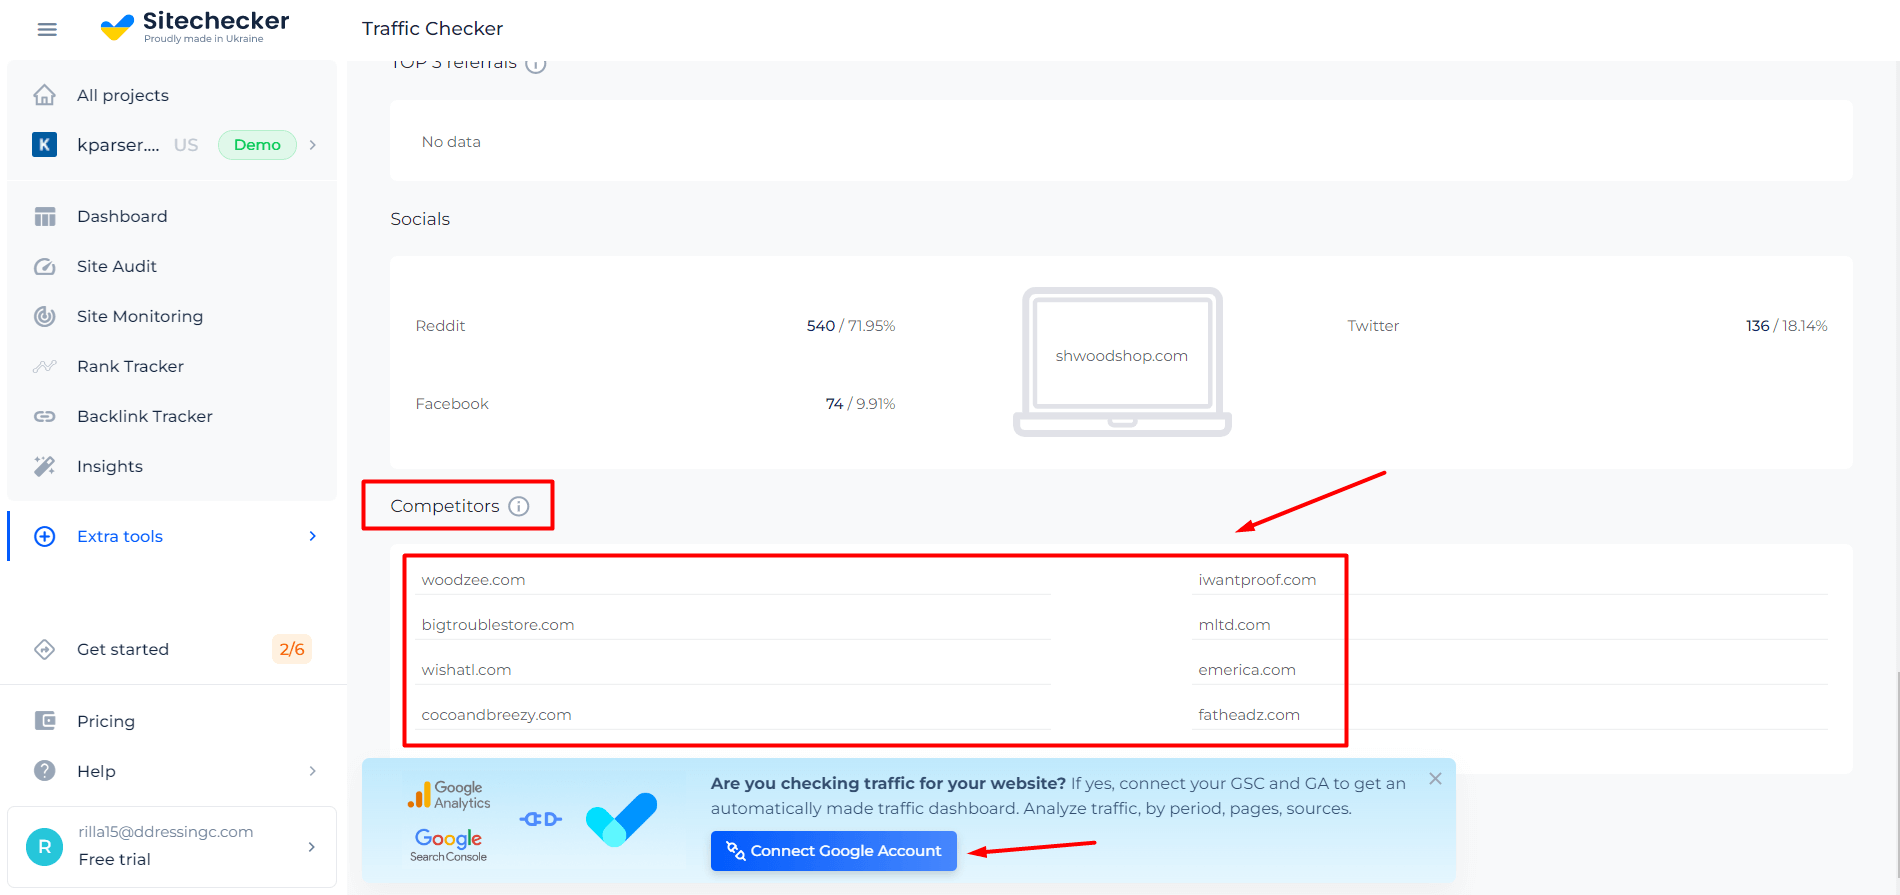Click the rilla15@ddressingc.com account email
Screen dimensions: 1900x895
click(166, 832)
